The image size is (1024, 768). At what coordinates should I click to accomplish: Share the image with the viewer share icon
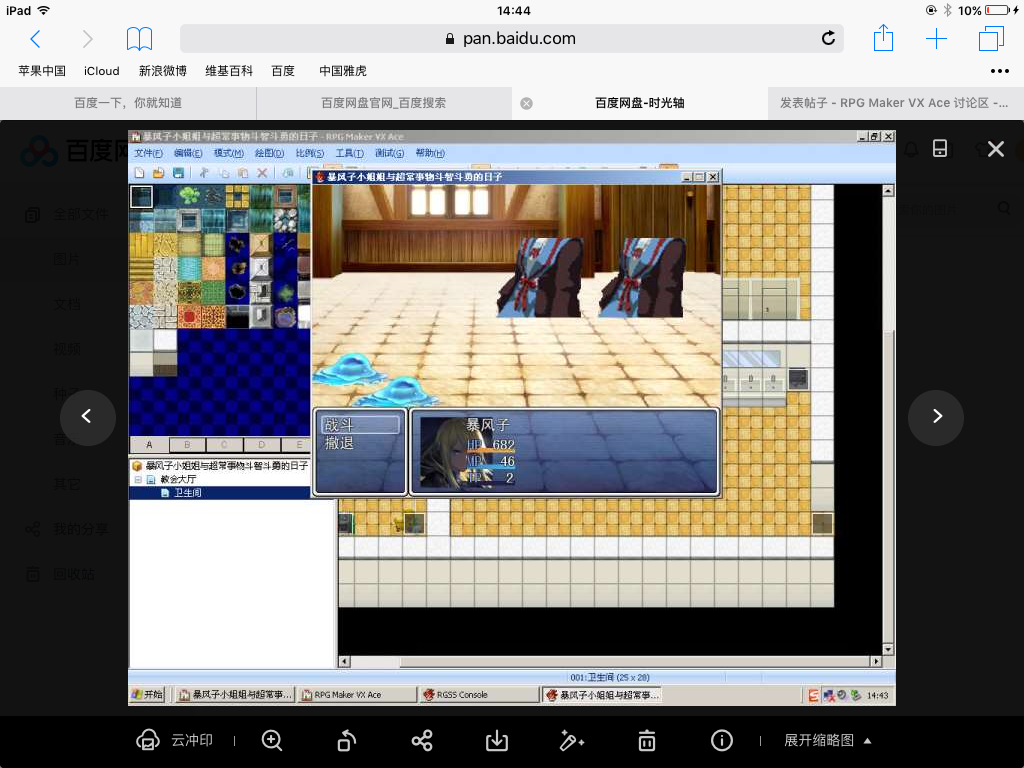coord(422,740)
